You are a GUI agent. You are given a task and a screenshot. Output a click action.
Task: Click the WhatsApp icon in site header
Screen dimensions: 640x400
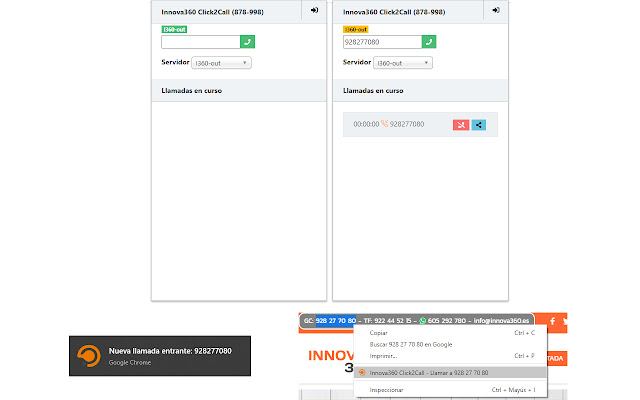tap(422, 321)
